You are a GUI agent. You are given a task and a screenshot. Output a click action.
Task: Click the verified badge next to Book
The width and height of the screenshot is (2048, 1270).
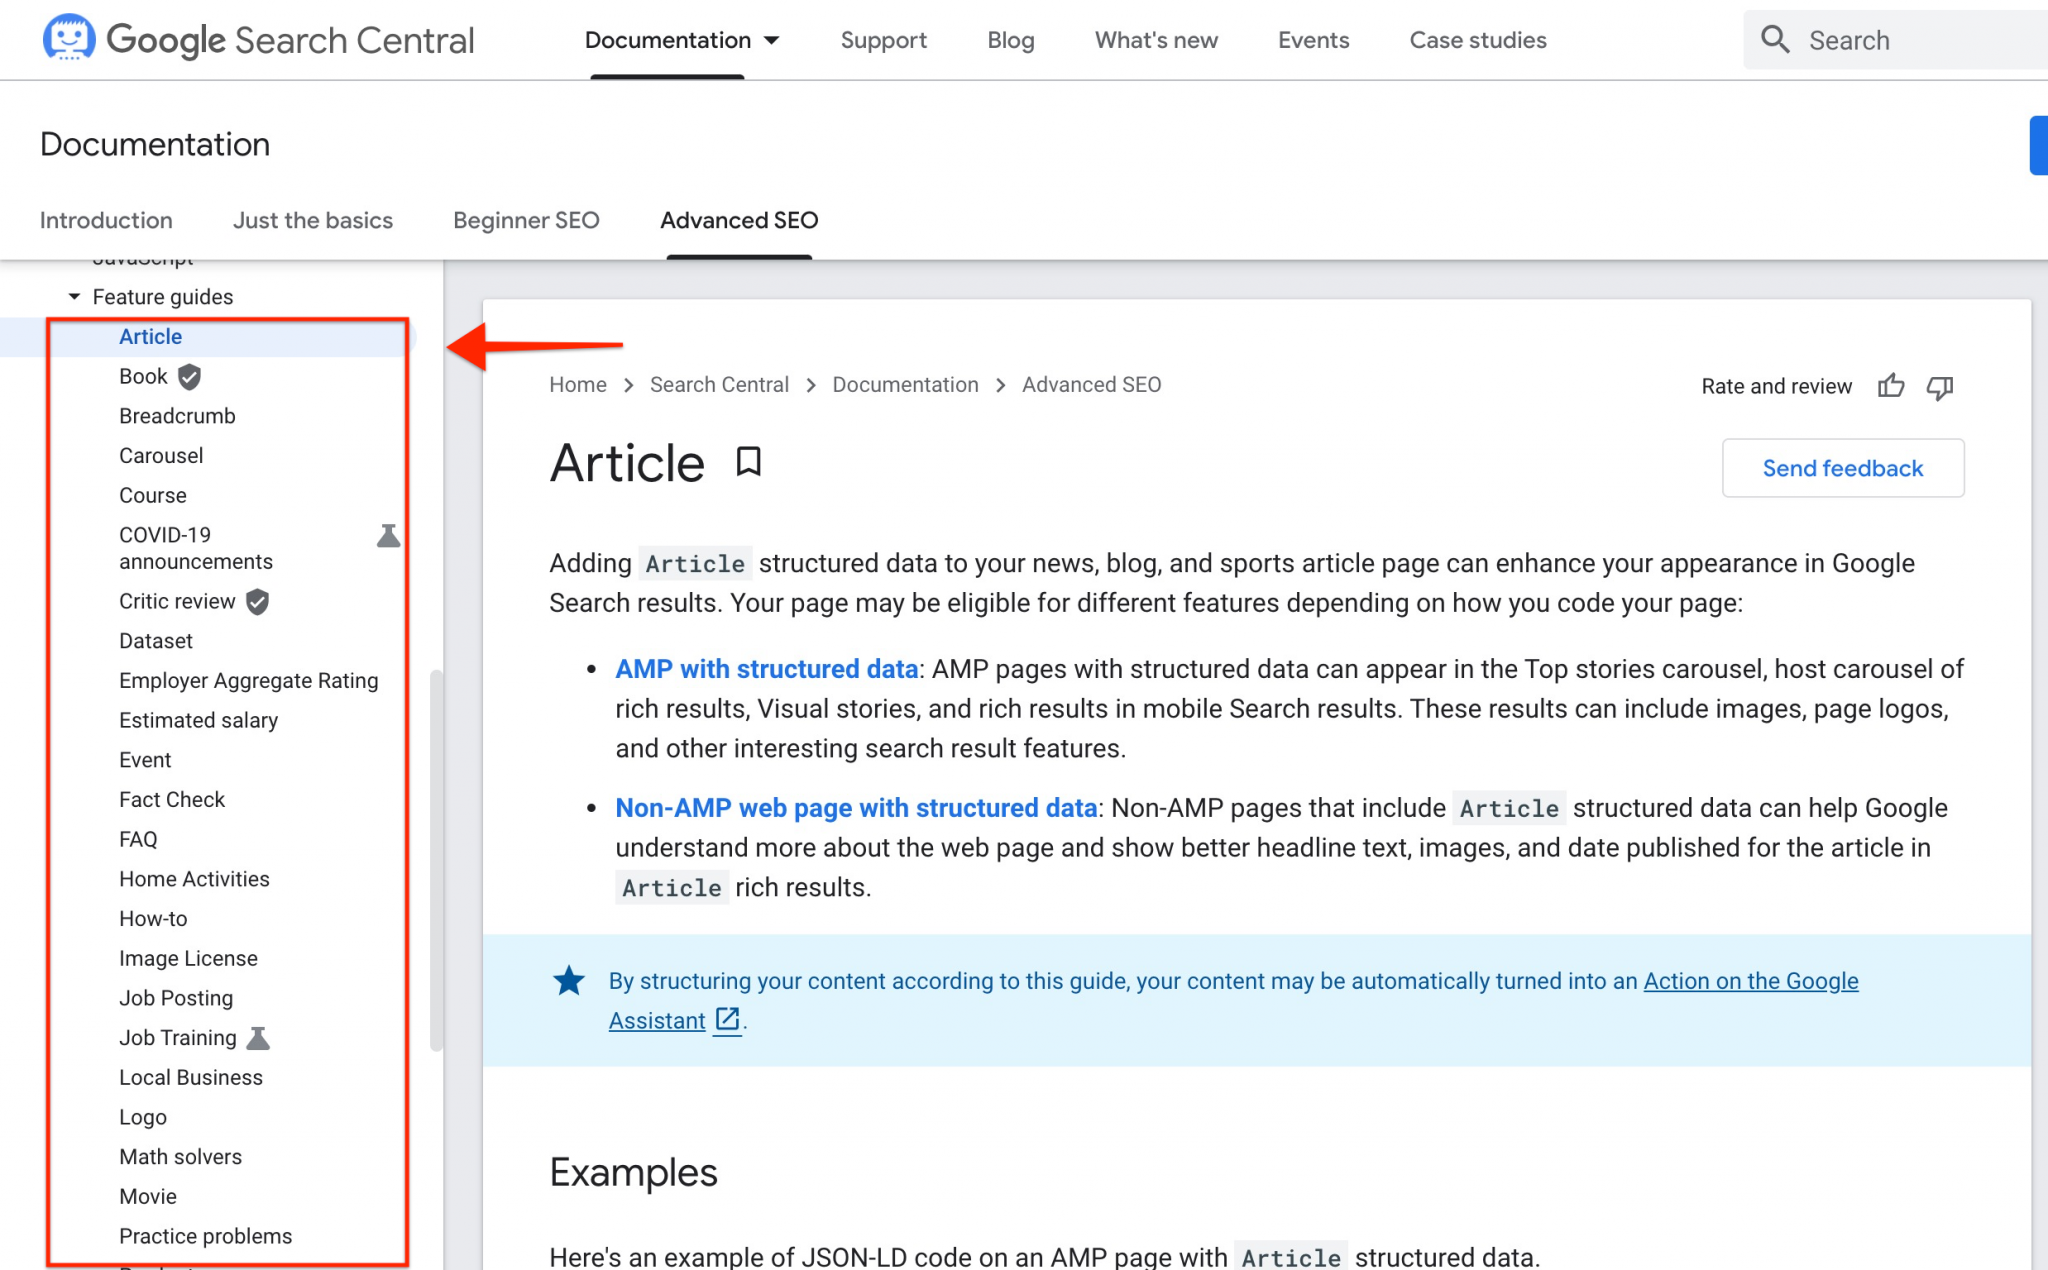pos(189,376)
